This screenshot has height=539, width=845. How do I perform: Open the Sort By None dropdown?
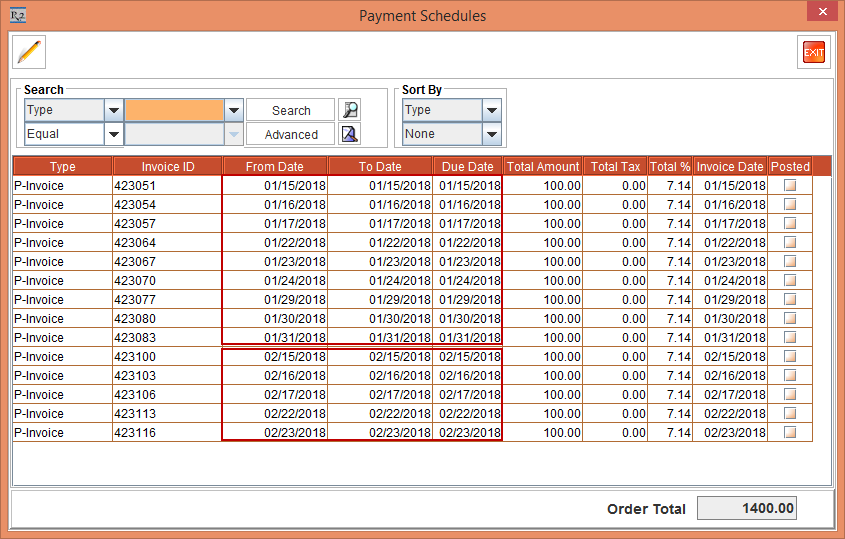pyautogui.click(x=491, y=134)
